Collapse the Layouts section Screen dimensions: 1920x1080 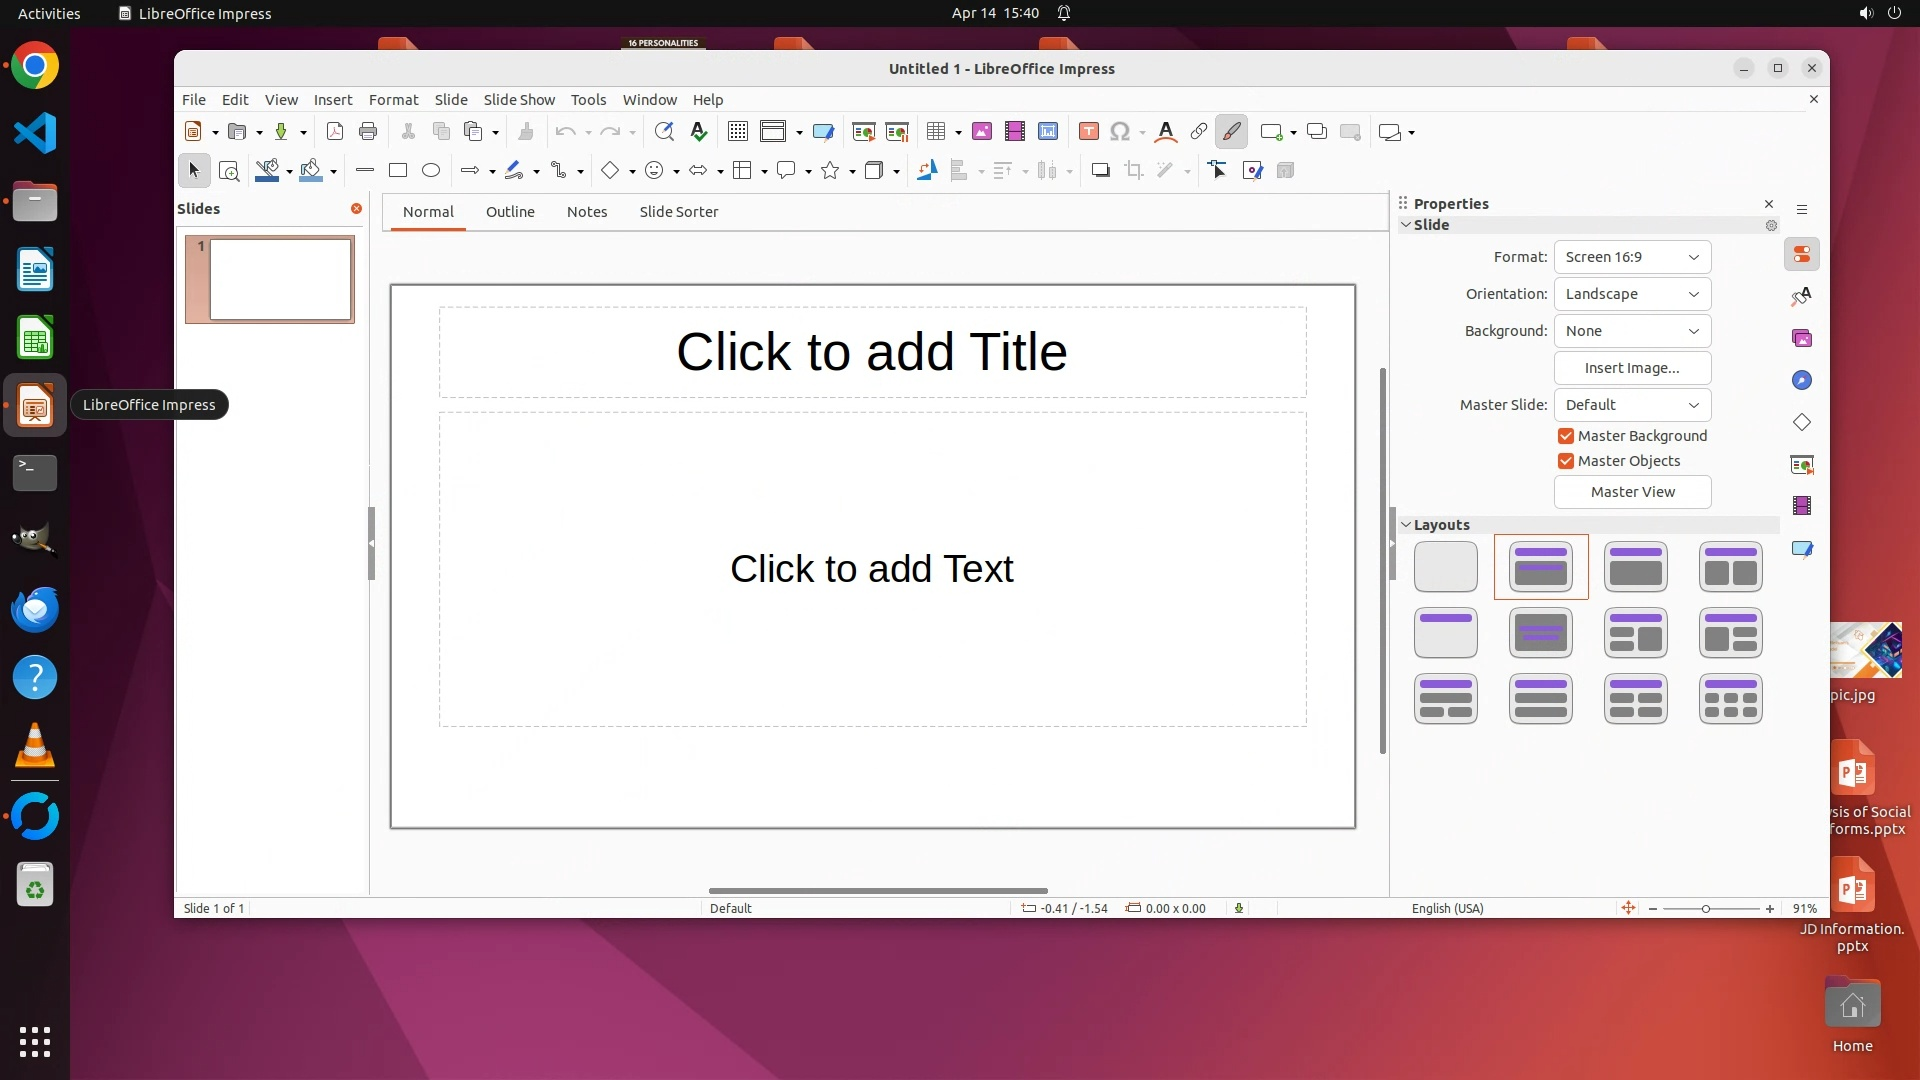tap(1406, 525)
